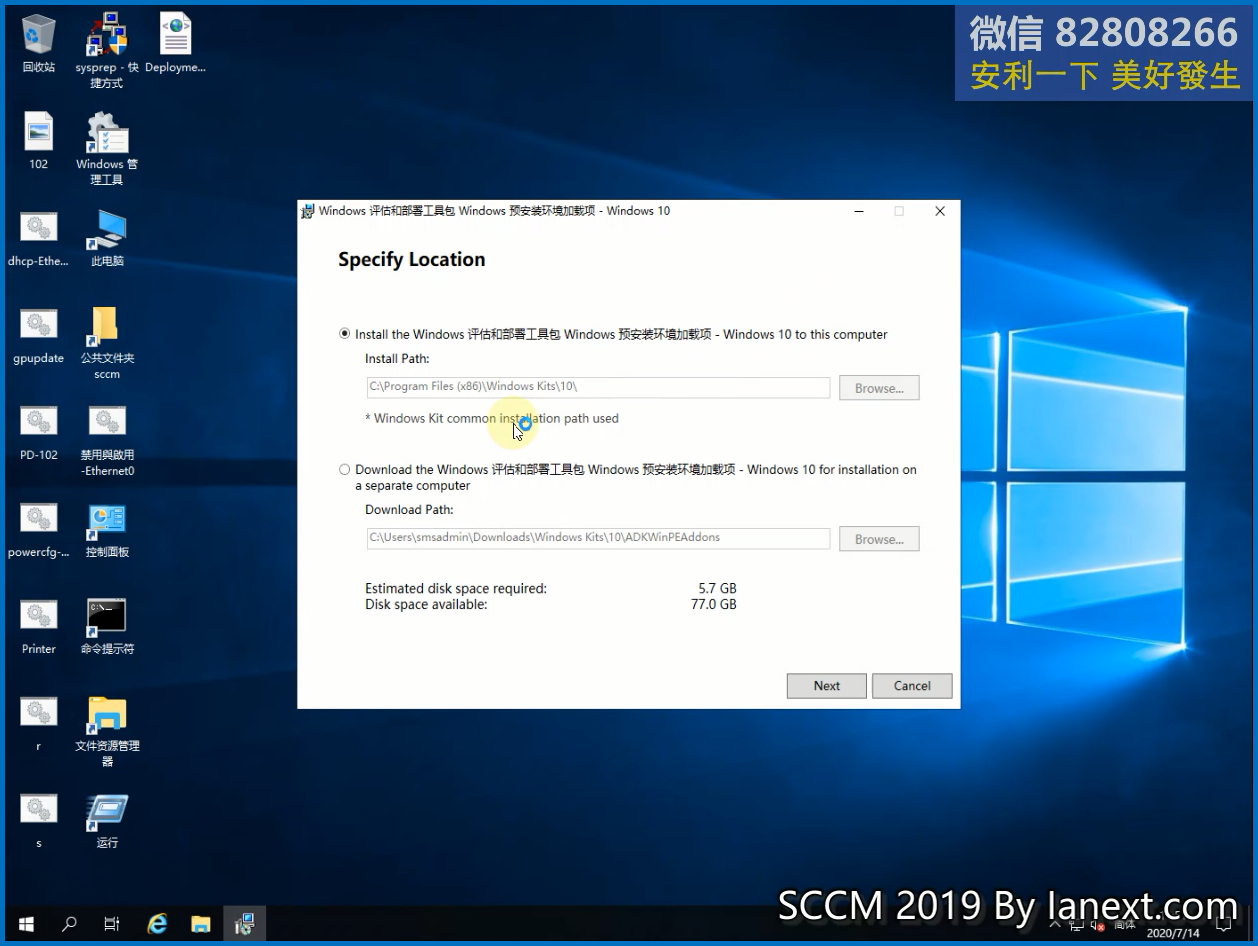Open the Windows Start menu
The width and height of the screenshot is (1258, 946).
point(25,925)
